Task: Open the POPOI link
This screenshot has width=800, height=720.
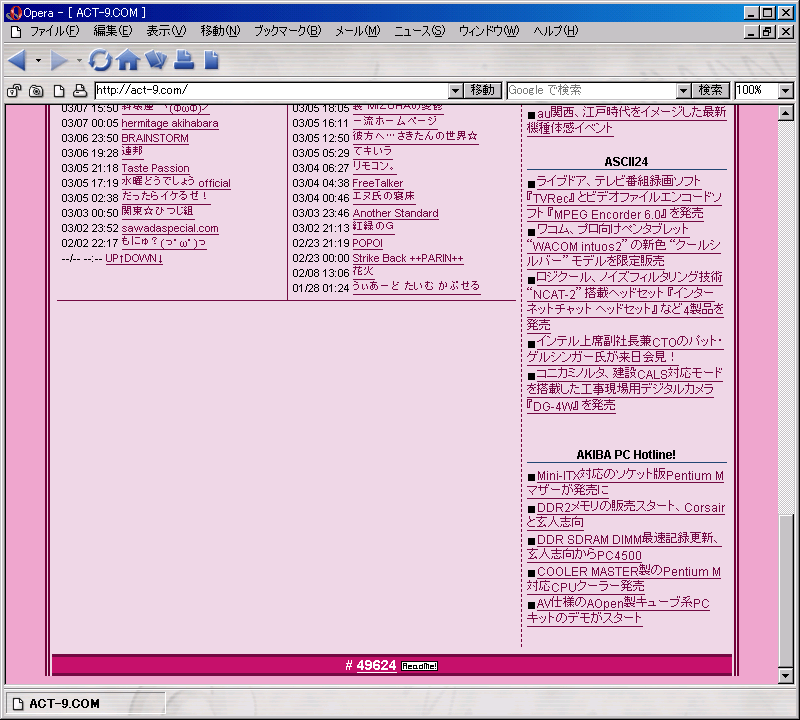Action: pos(367,243)
